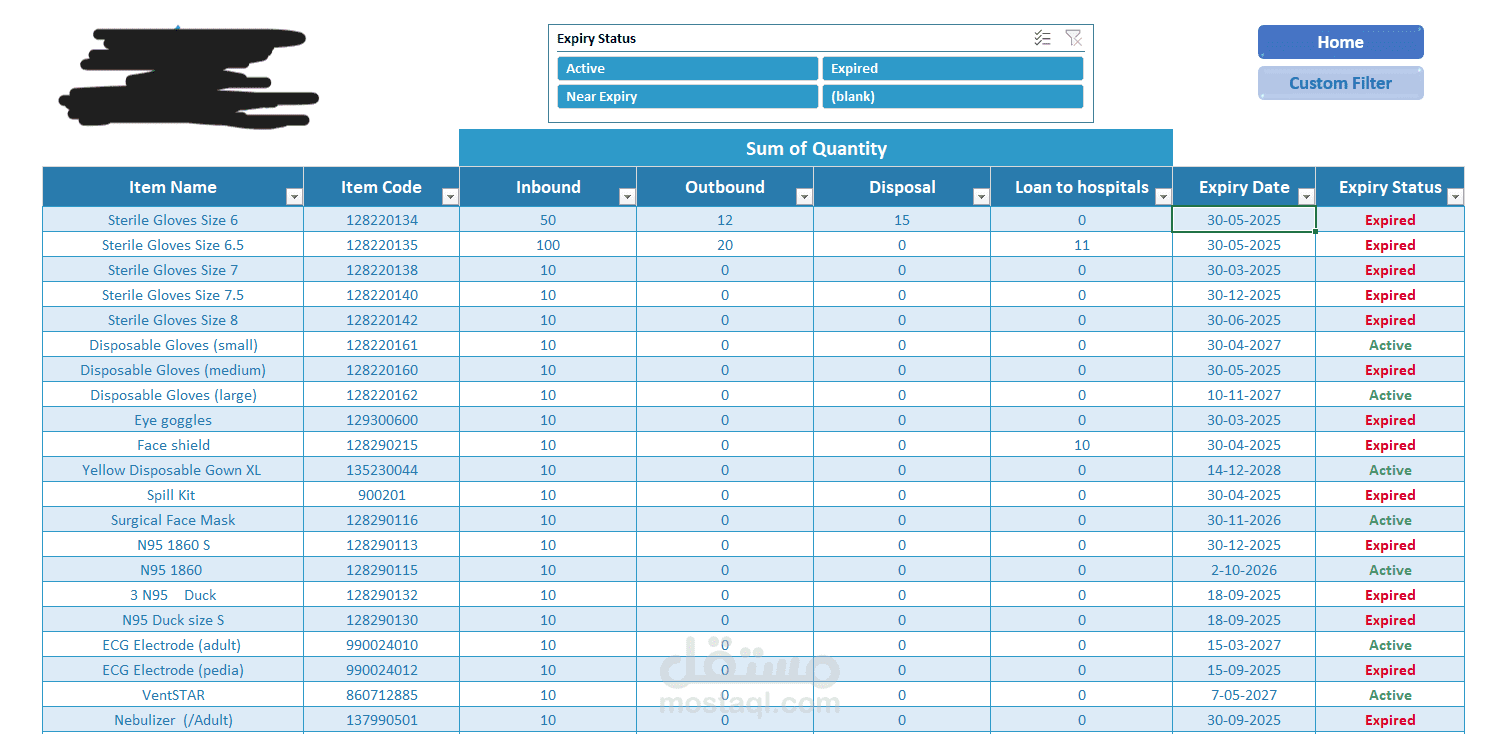The width and height of the screenshot is (1501, 734).
Task: Select the (blank) slicer option
Action: click(953, 96)
